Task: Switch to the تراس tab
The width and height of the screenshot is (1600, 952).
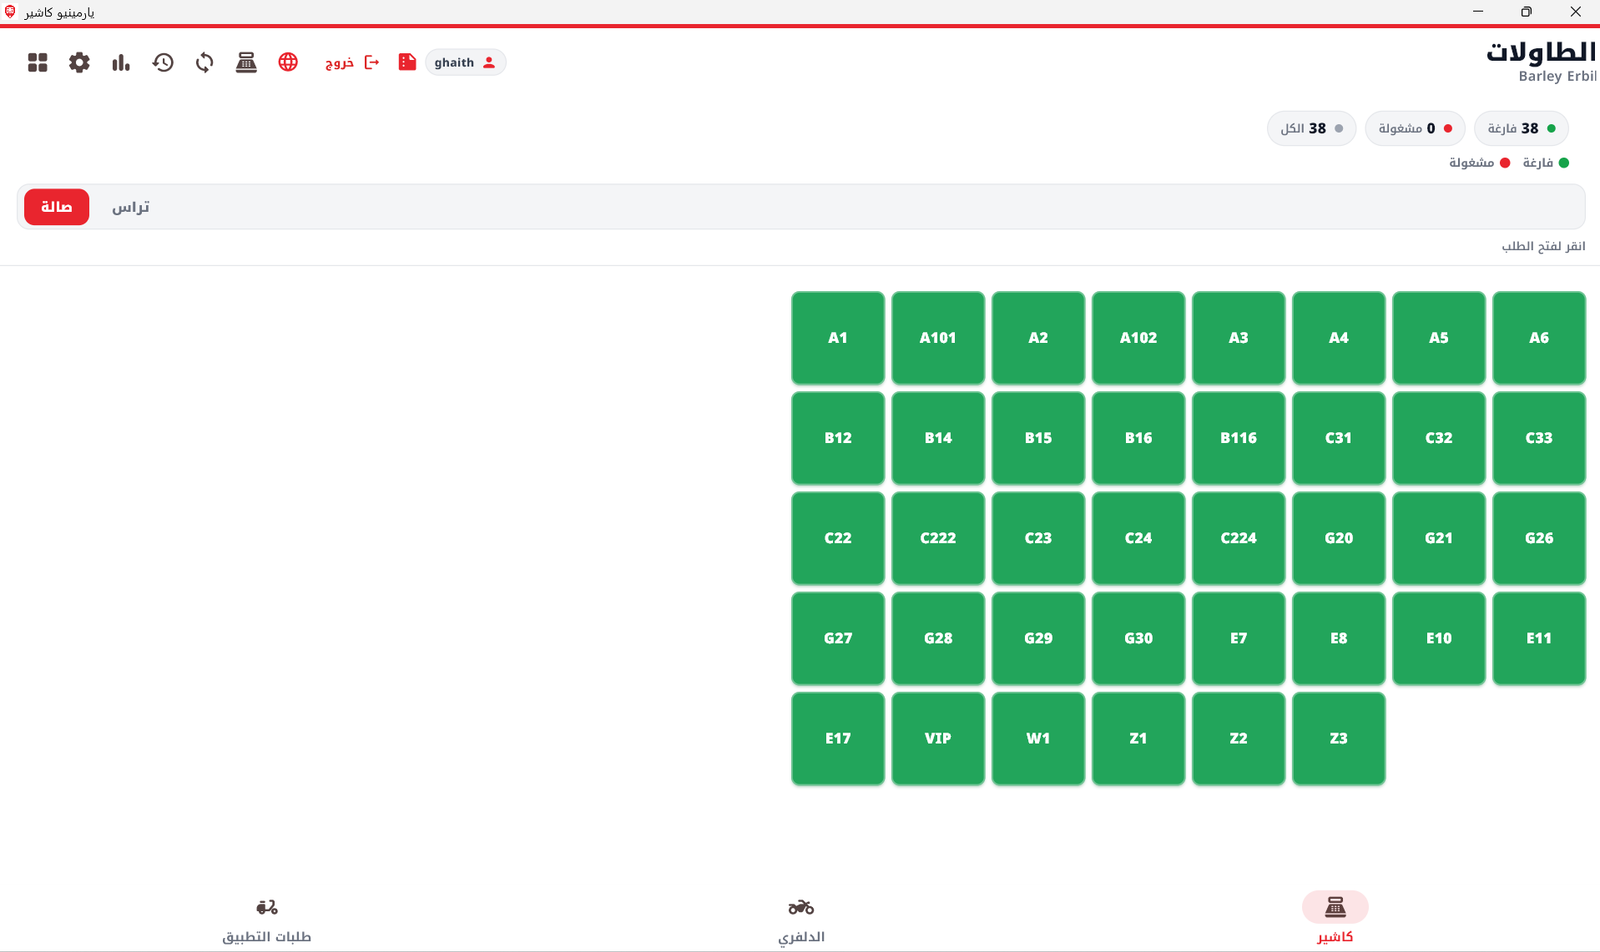Action: (x=131, y=207)
